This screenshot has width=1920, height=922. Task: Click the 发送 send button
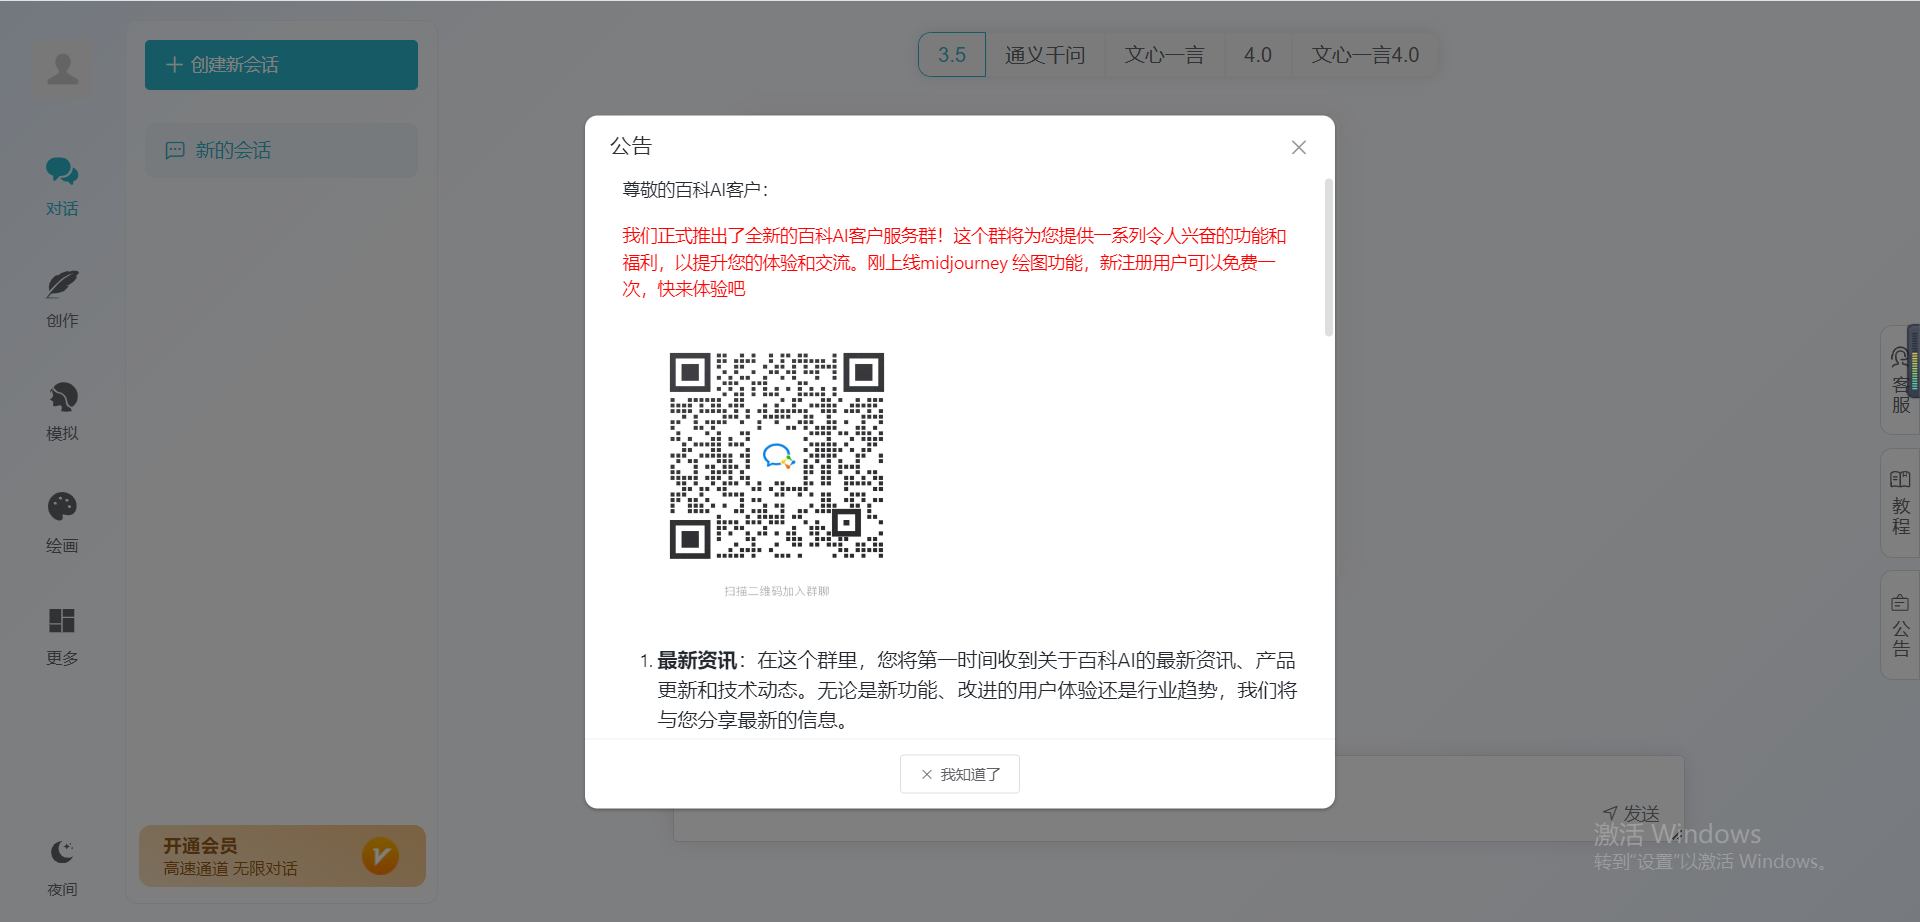[x=1631, y=814]
